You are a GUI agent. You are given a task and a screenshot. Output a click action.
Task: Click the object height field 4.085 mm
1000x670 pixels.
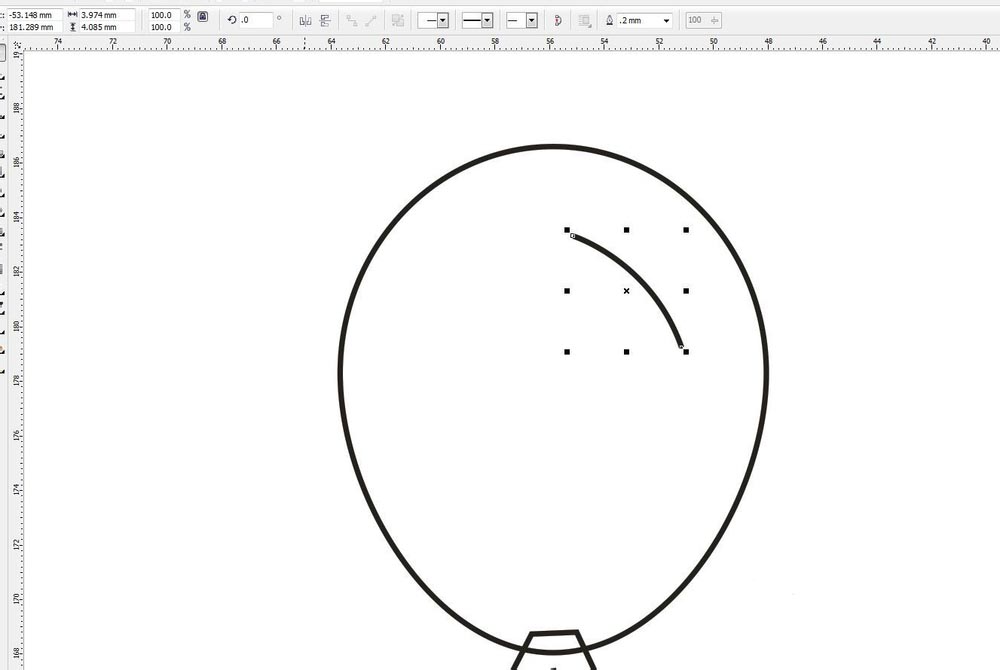pyautogui.click(x=107, y=27)
